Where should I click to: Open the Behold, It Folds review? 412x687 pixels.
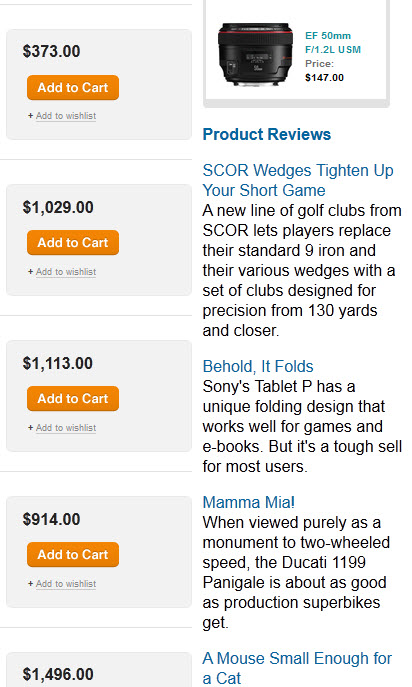(x=258, y=366)
